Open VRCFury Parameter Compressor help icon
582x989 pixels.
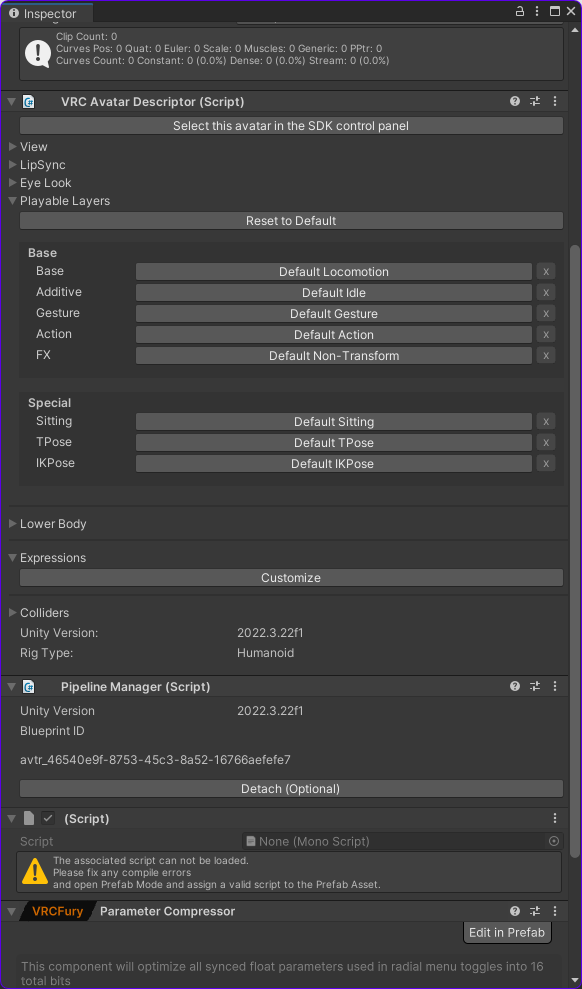click(515, 911)
